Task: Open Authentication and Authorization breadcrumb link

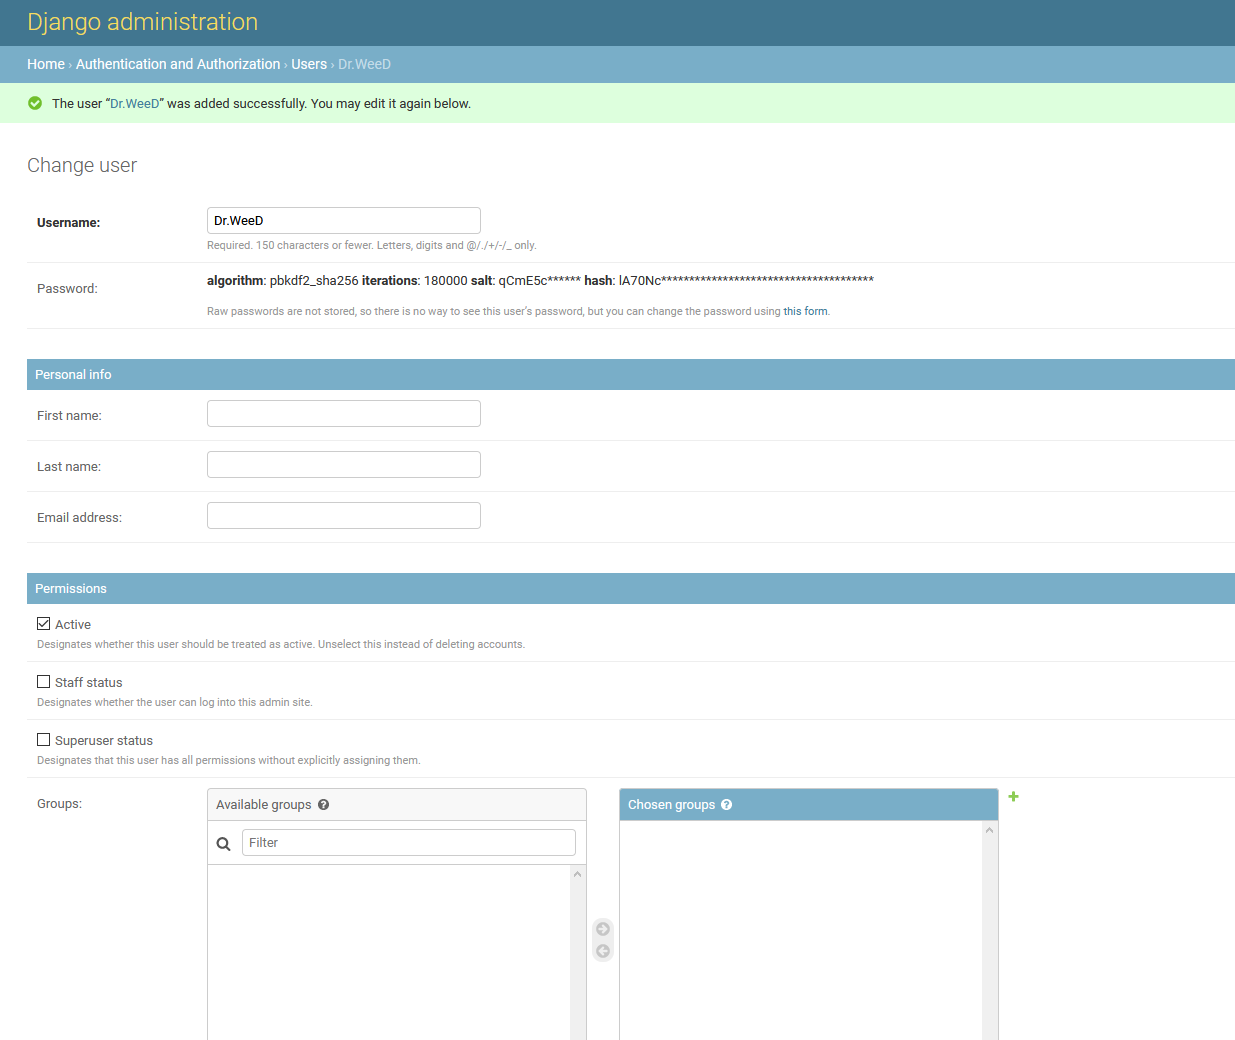Action: (178, 64)
